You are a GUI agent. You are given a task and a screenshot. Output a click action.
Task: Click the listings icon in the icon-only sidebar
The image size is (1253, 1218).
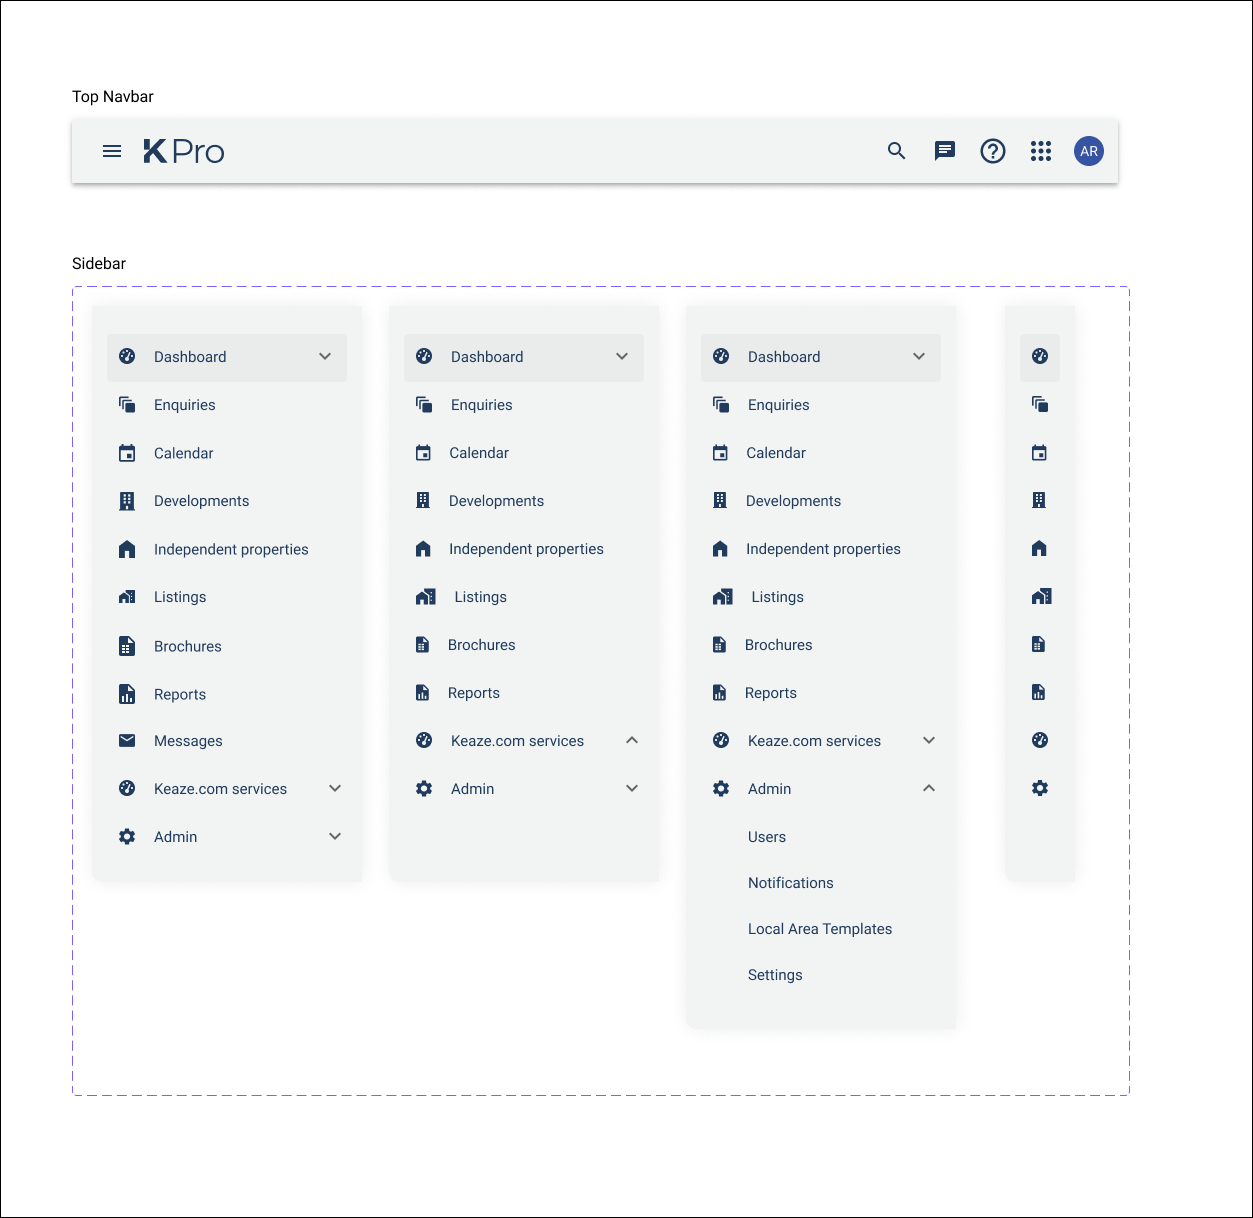click(x=1040, y=597)
